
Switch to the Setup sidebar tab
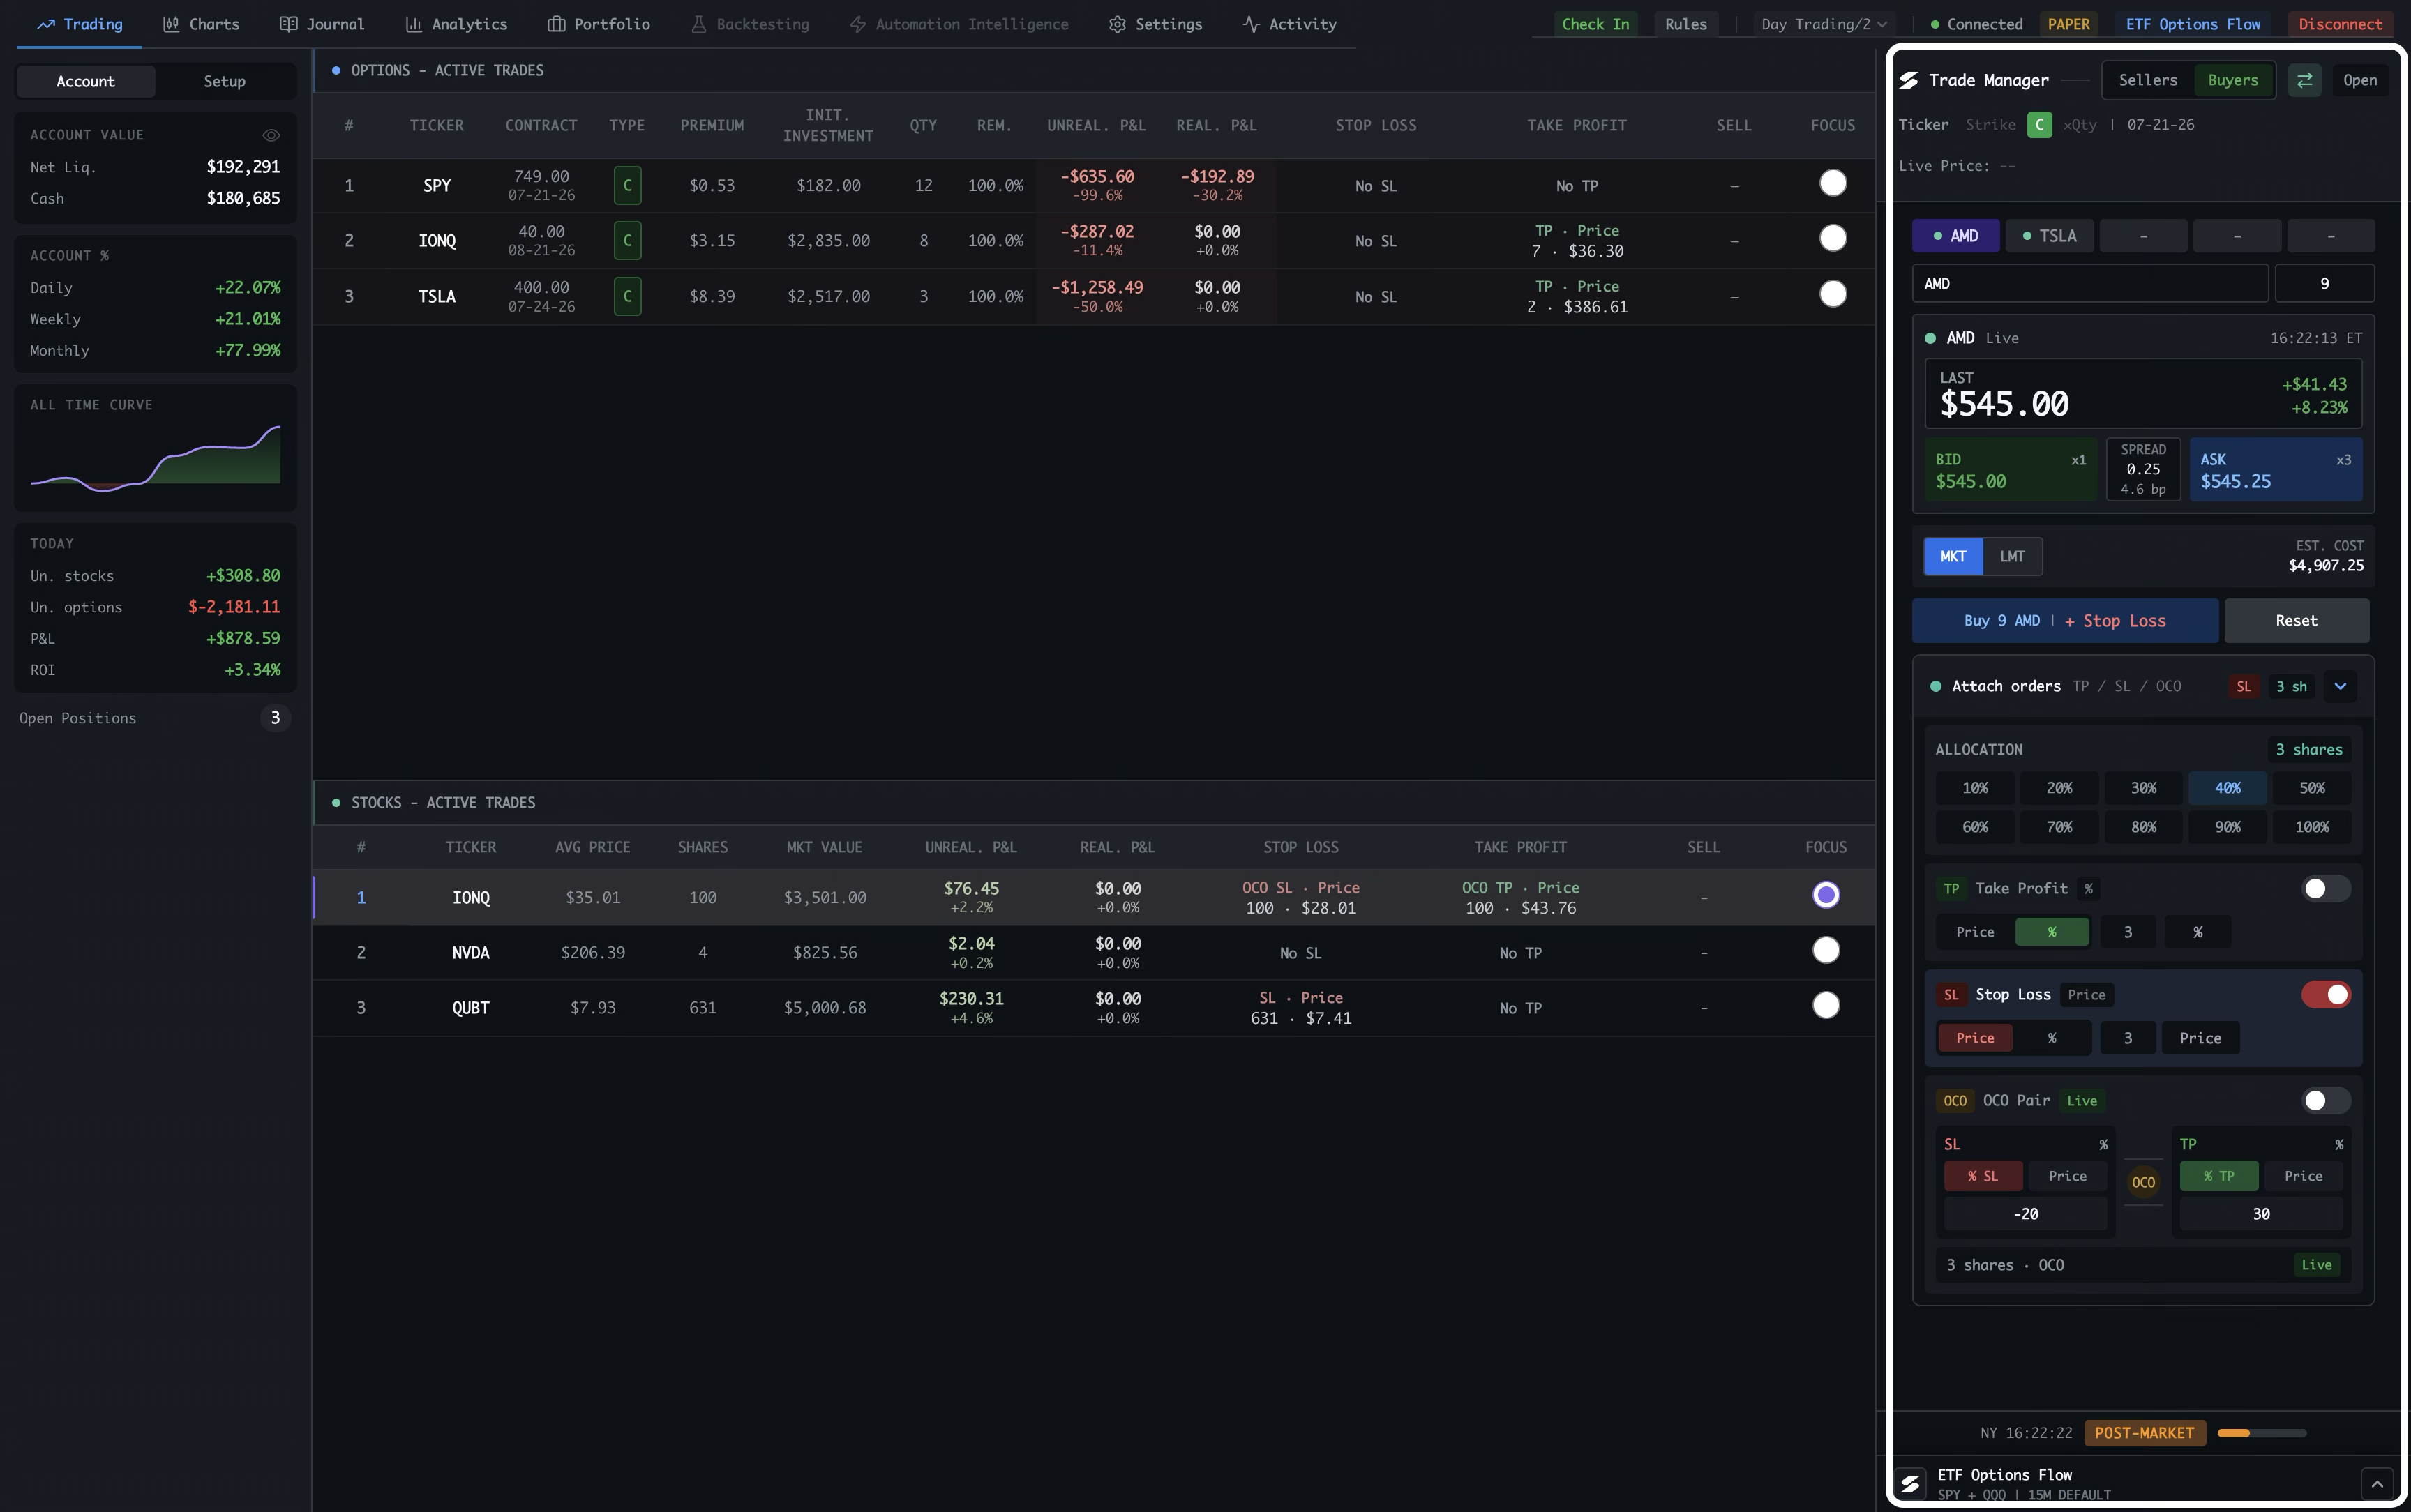click(225, 81)
